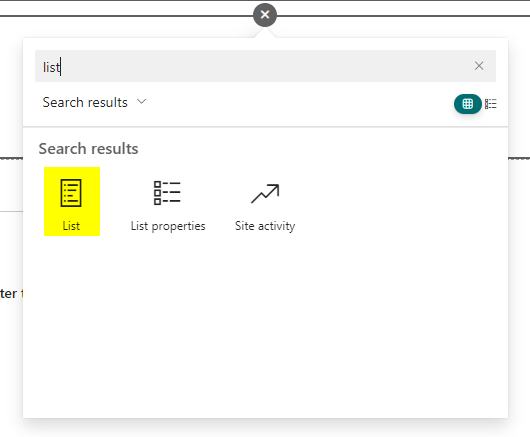Place cursor at start of "list" search text
The height and width of the screenshot is (437, 530).
click(43, 67)
